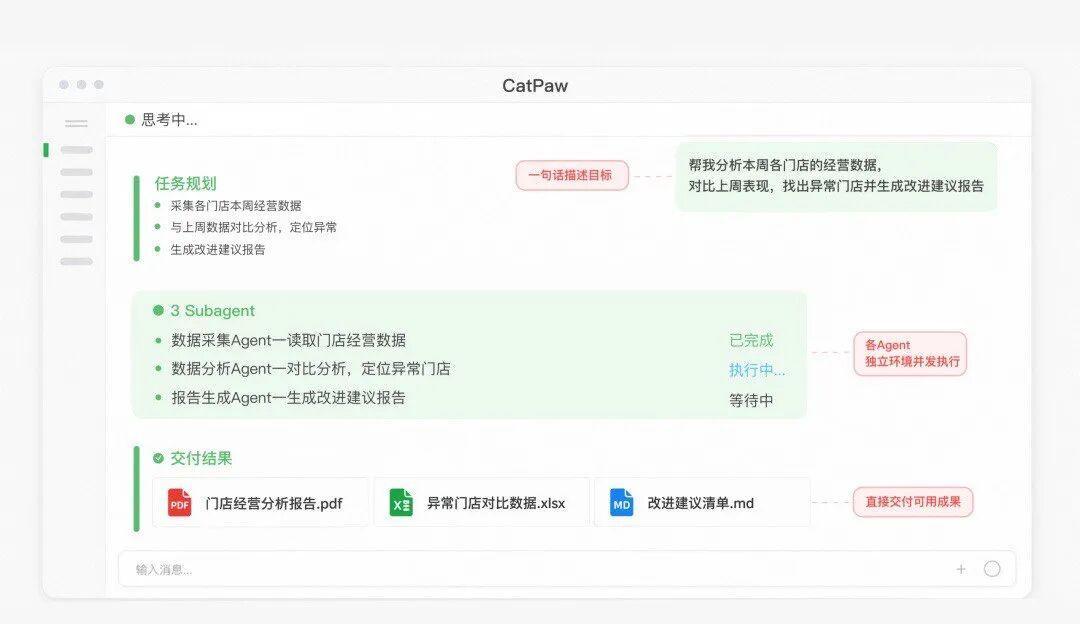Click the 直接交付可用成果 label
The height and width of the screenshot is (624, 1080).
coord(913,502)
